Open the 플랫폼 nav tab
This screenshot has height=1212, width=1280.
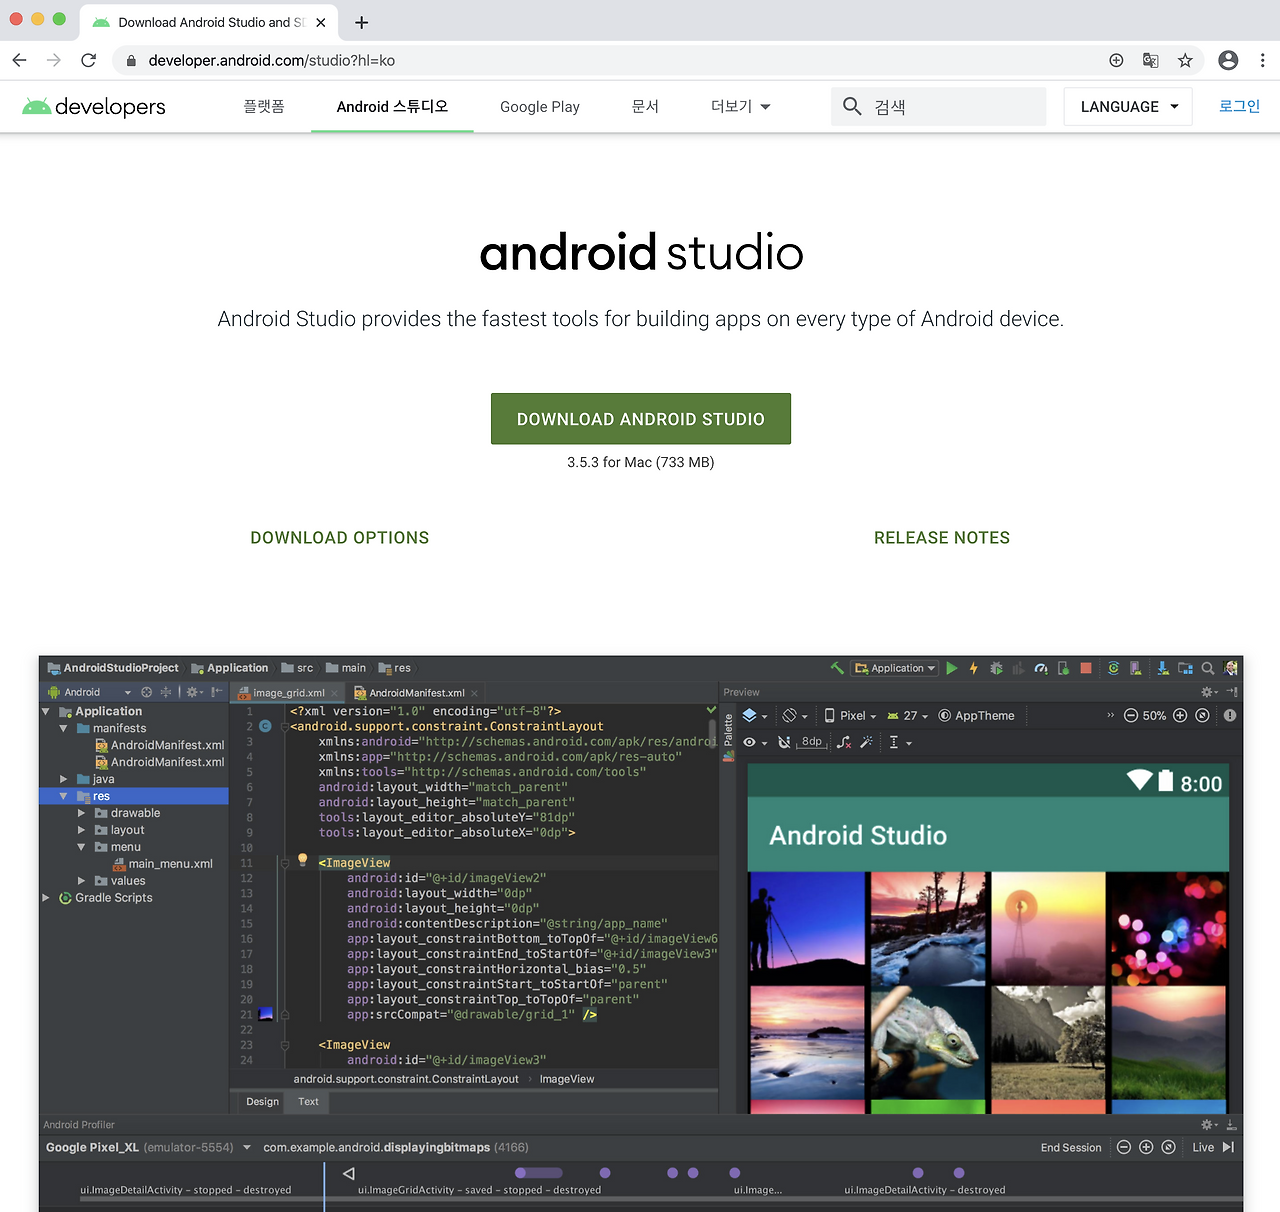[x=264, y=106]
